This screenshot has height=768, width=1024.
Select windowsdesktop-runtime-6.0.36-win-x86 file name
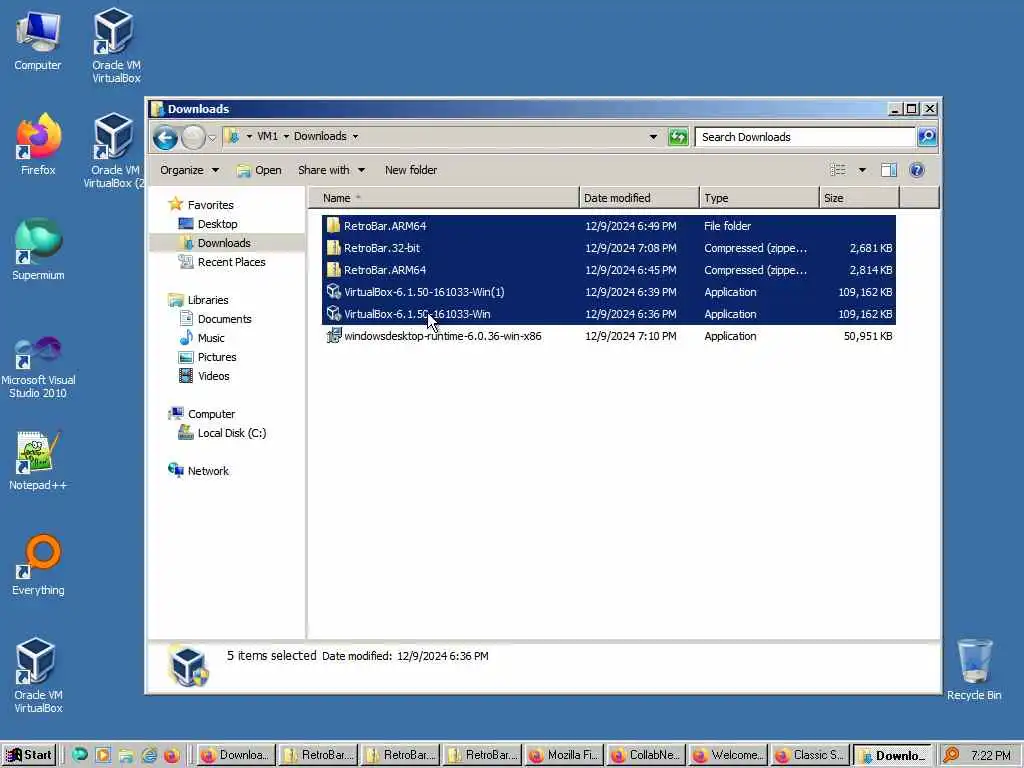click(443, 336)
